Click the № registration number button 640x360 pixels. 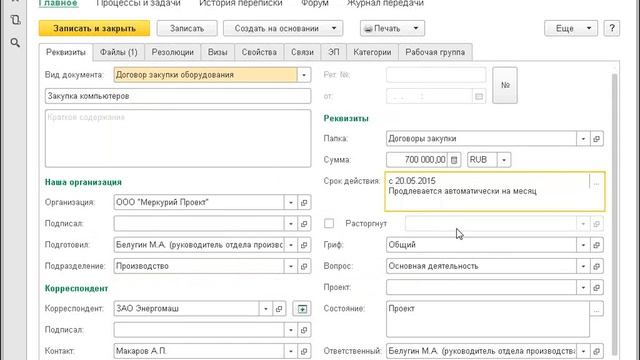point(505,85)
